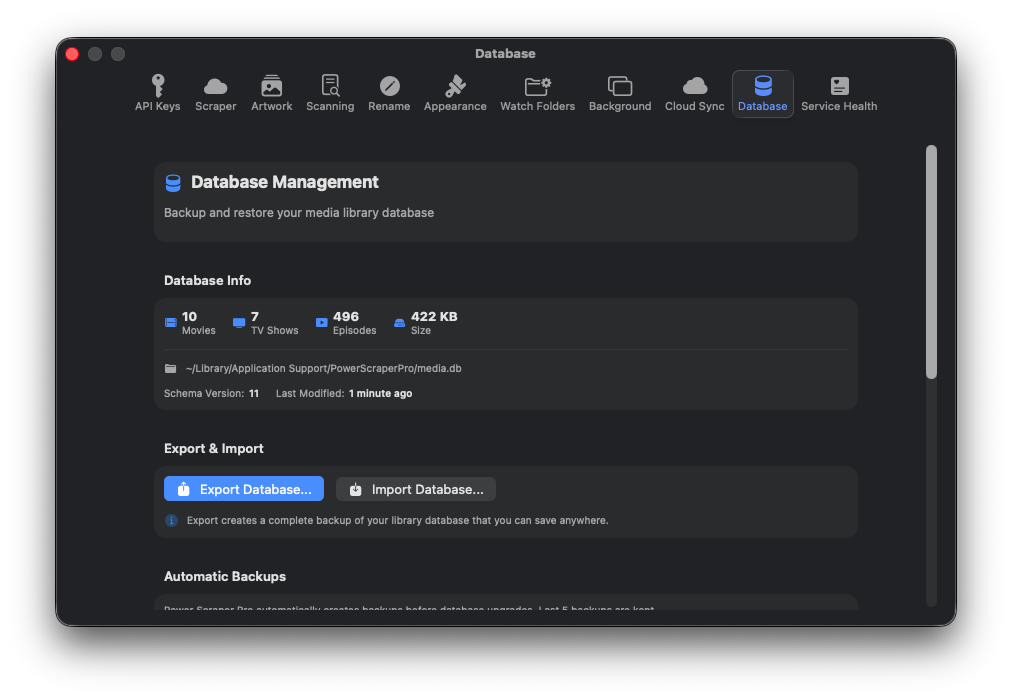Switch to Cloud Sync tab
The width and height of the screenshot is (1012, 700).
pos(695,93)
